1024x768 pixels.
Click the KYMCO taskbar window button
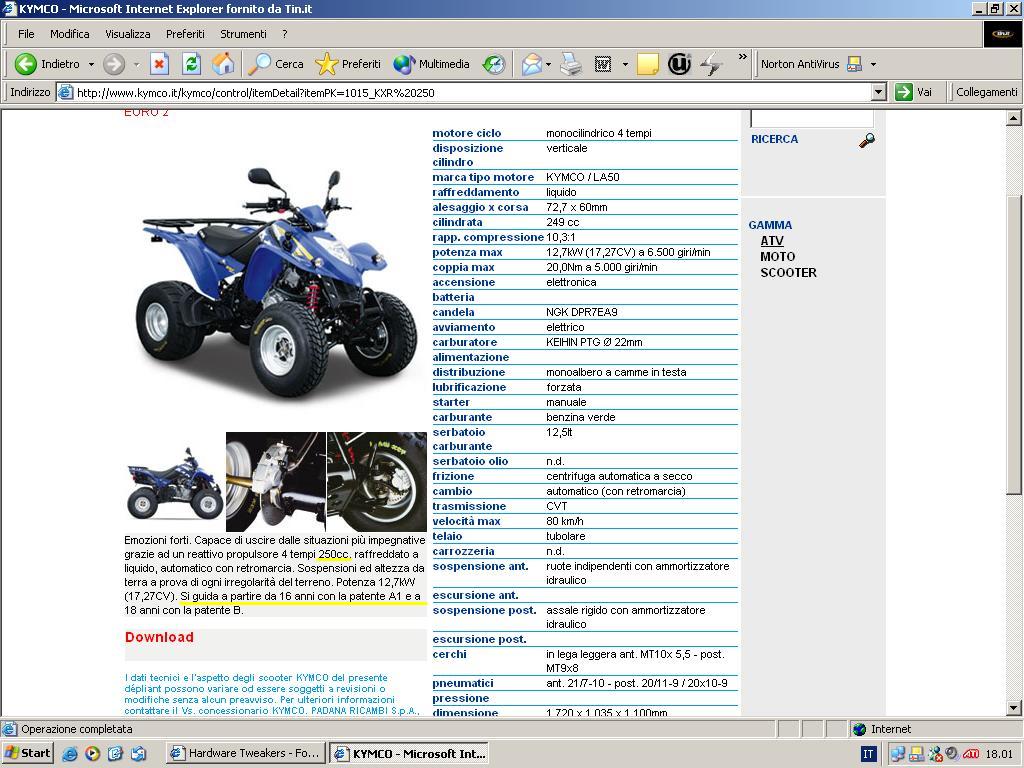(x=409, y=753)
